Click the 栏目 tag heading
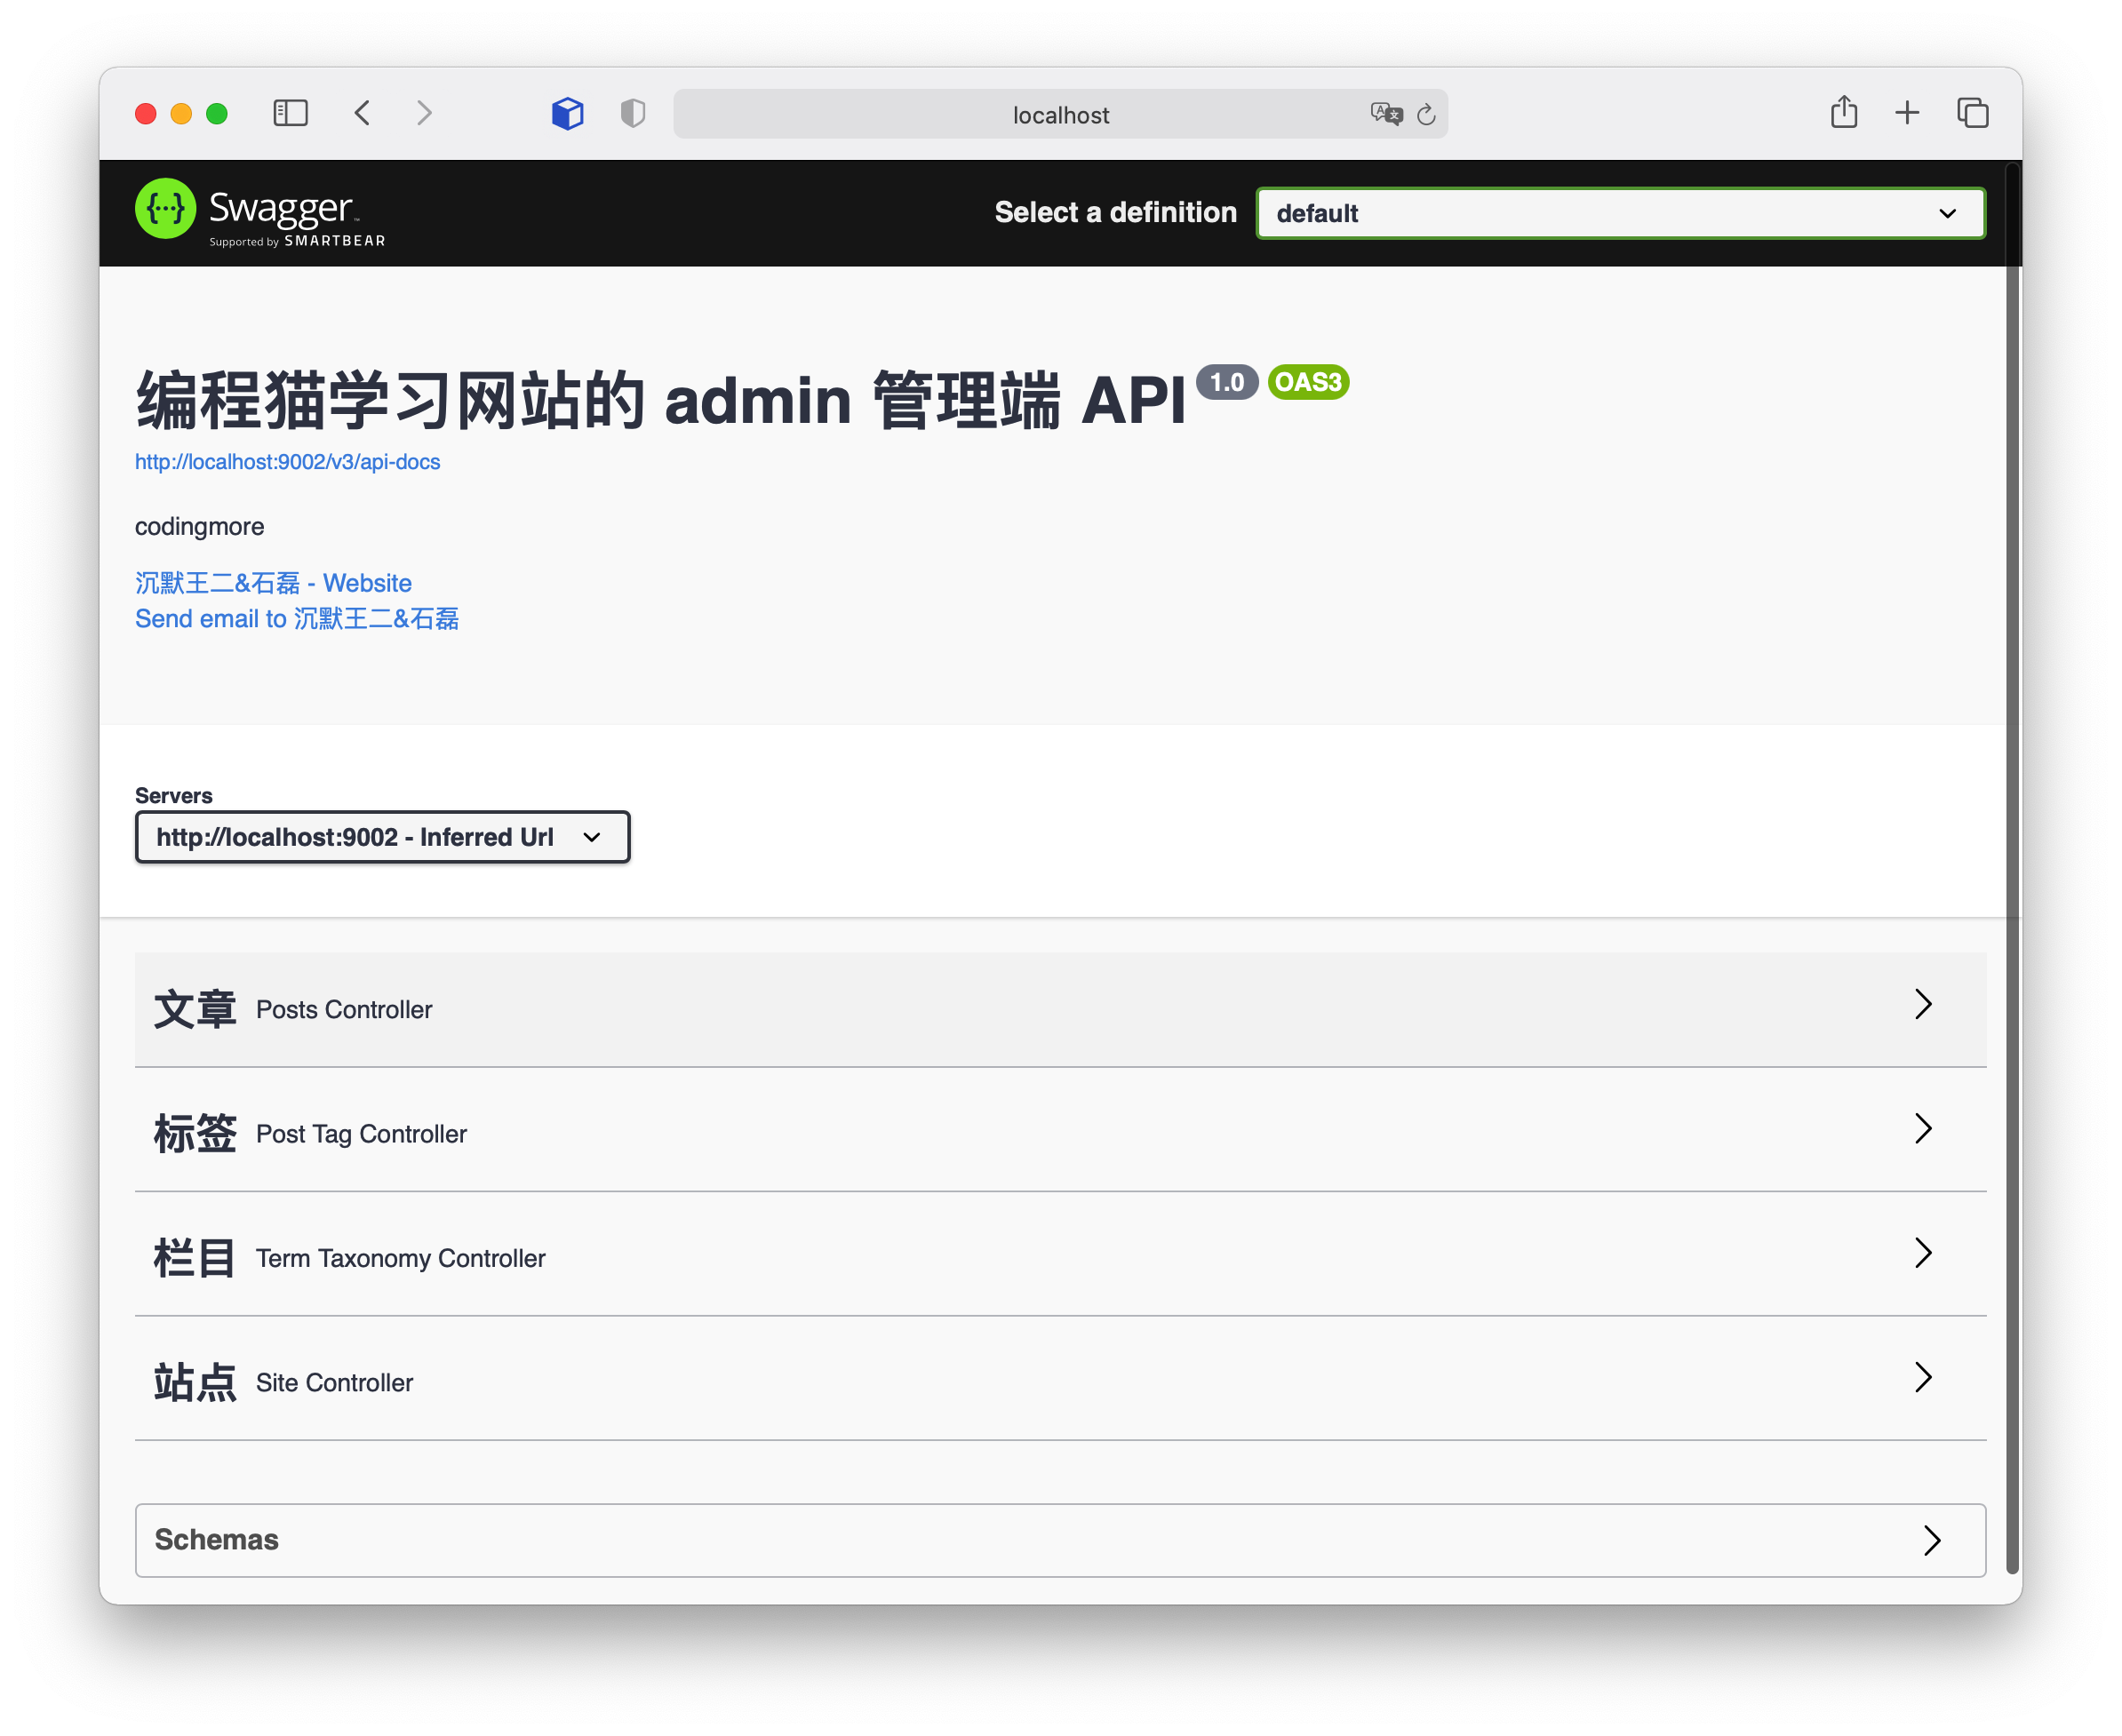The image size is (2122, 1736). [x=195, y=1258]
